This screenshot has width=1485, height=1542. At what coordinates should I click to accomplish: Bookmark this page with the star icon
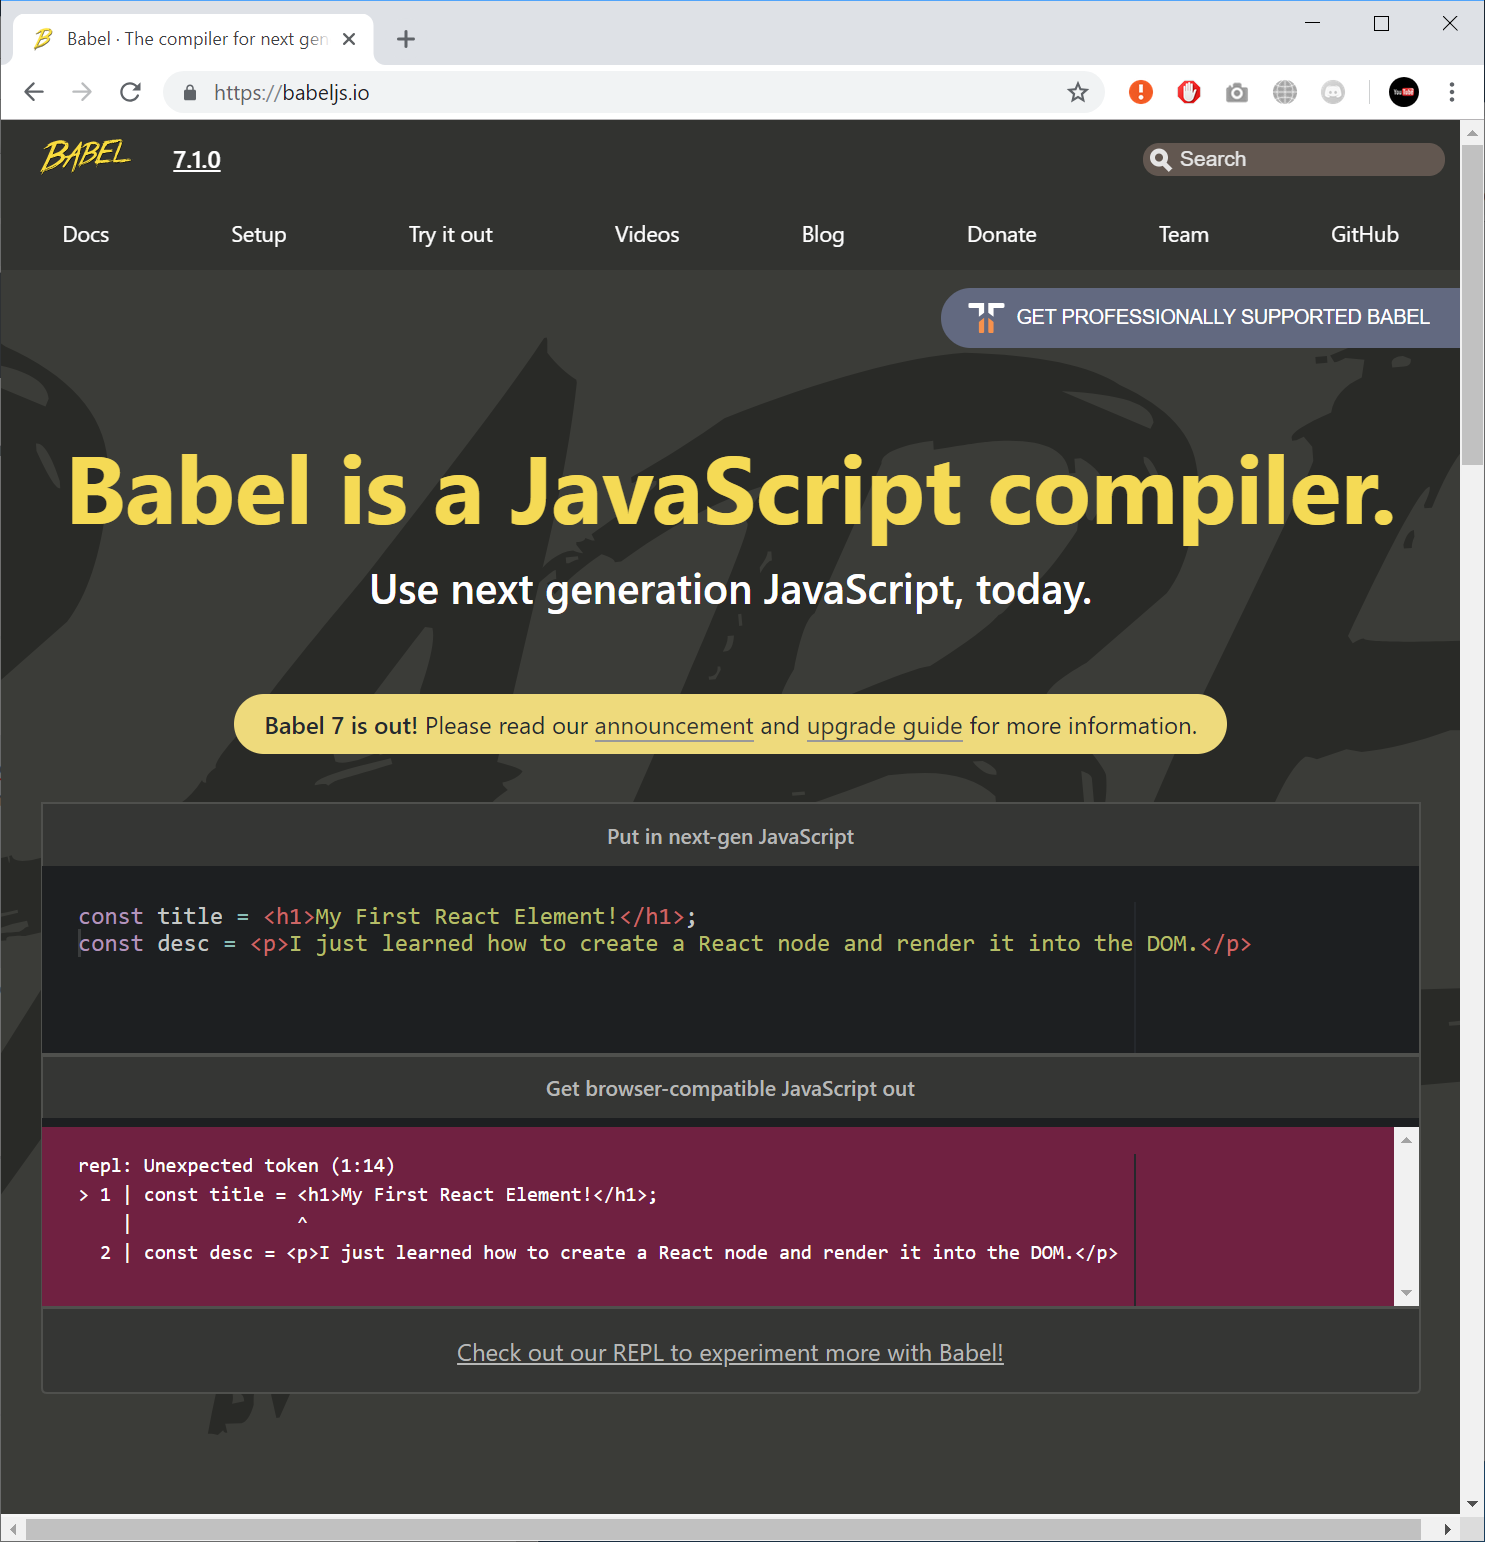click(1077, 92)
